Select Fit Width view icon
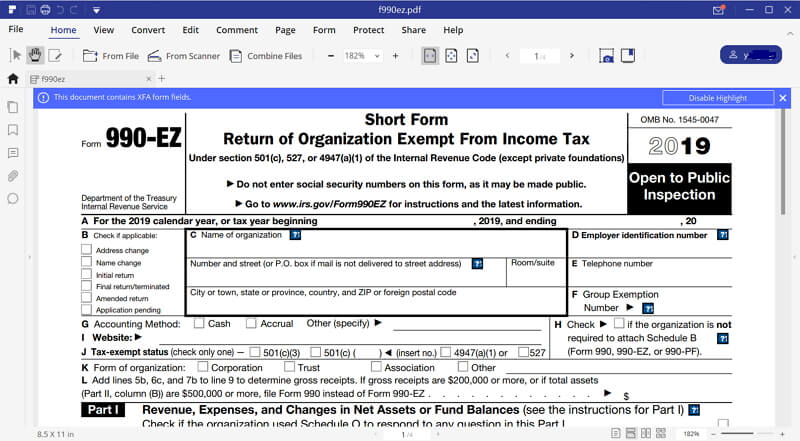Image resolution: width=800 pixels, height=441 pixels. [x=430, y=56]
